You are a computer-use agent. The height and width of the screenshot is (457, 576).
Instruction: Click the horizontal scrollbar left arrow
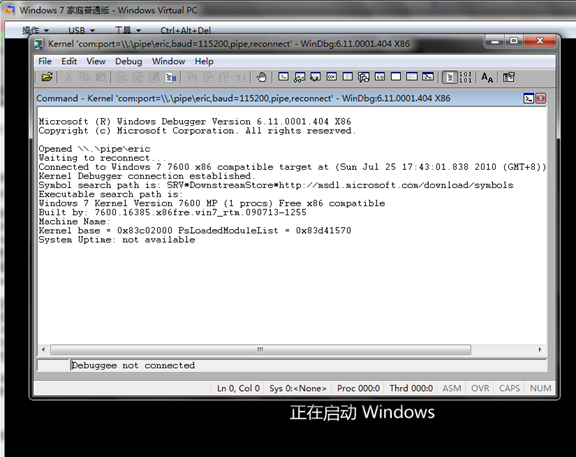click(43, 349)
